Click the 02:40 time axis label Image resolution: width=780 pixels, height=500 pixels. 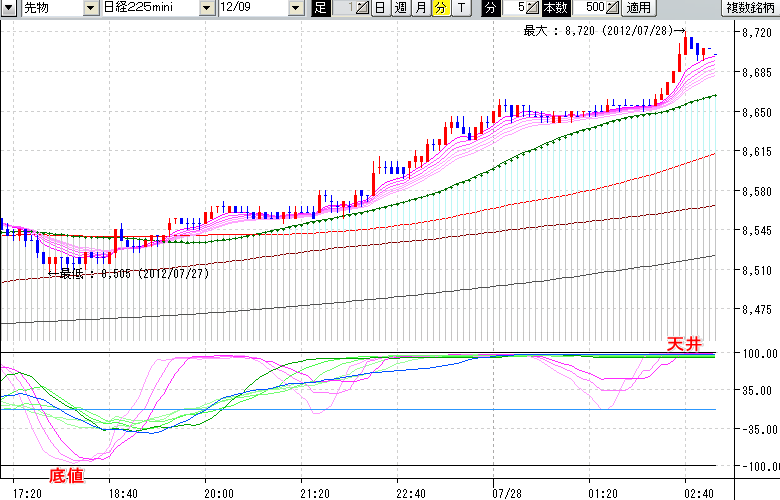point(699,494)
